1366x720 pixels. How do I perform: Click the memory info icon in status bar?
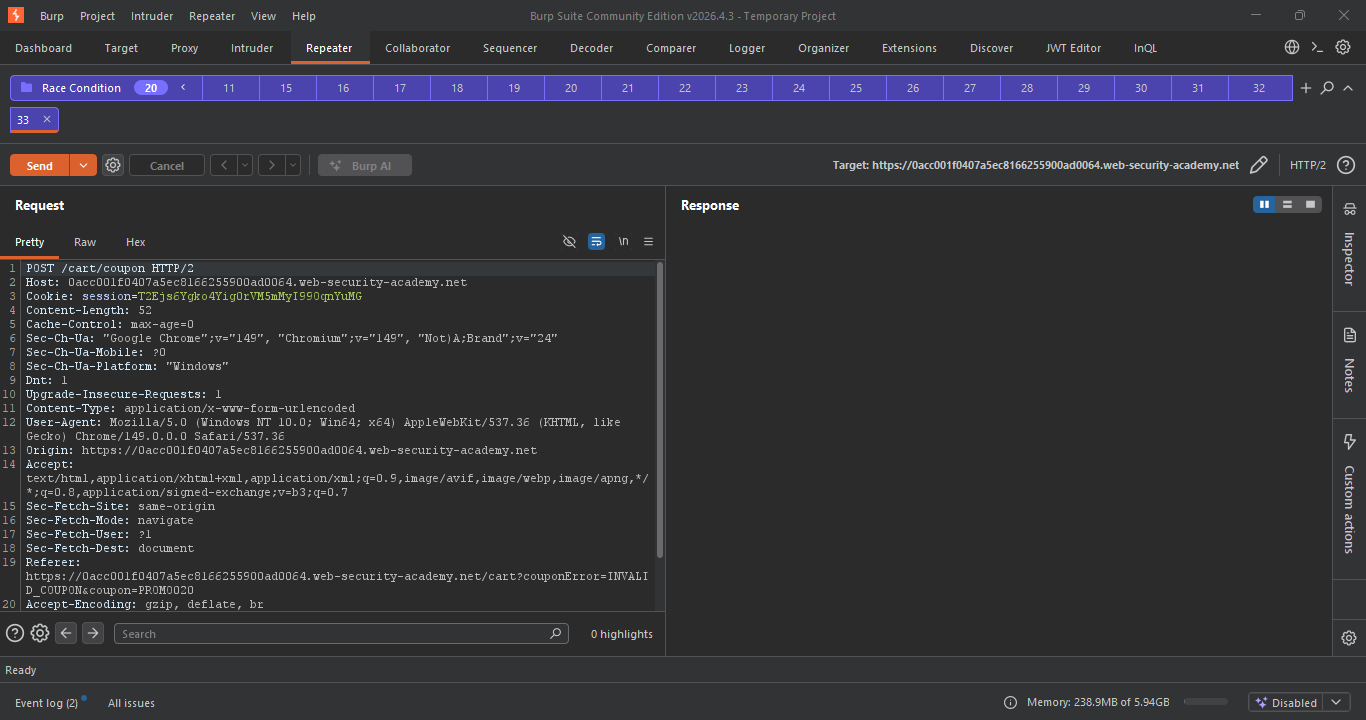point(1010,702)
